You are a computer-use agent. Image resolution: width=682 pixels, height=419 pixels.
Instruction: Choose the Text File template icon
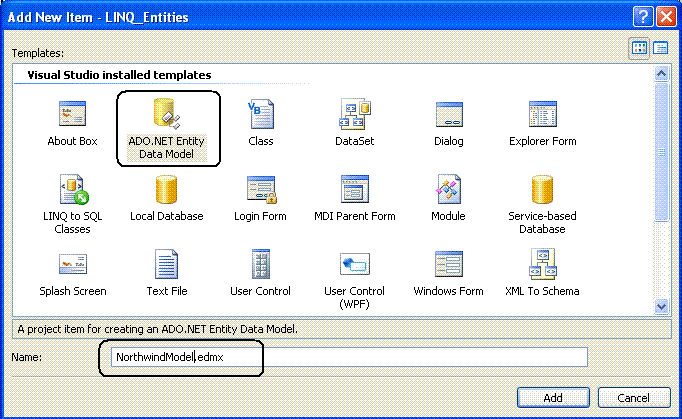(x=167, y=264)
